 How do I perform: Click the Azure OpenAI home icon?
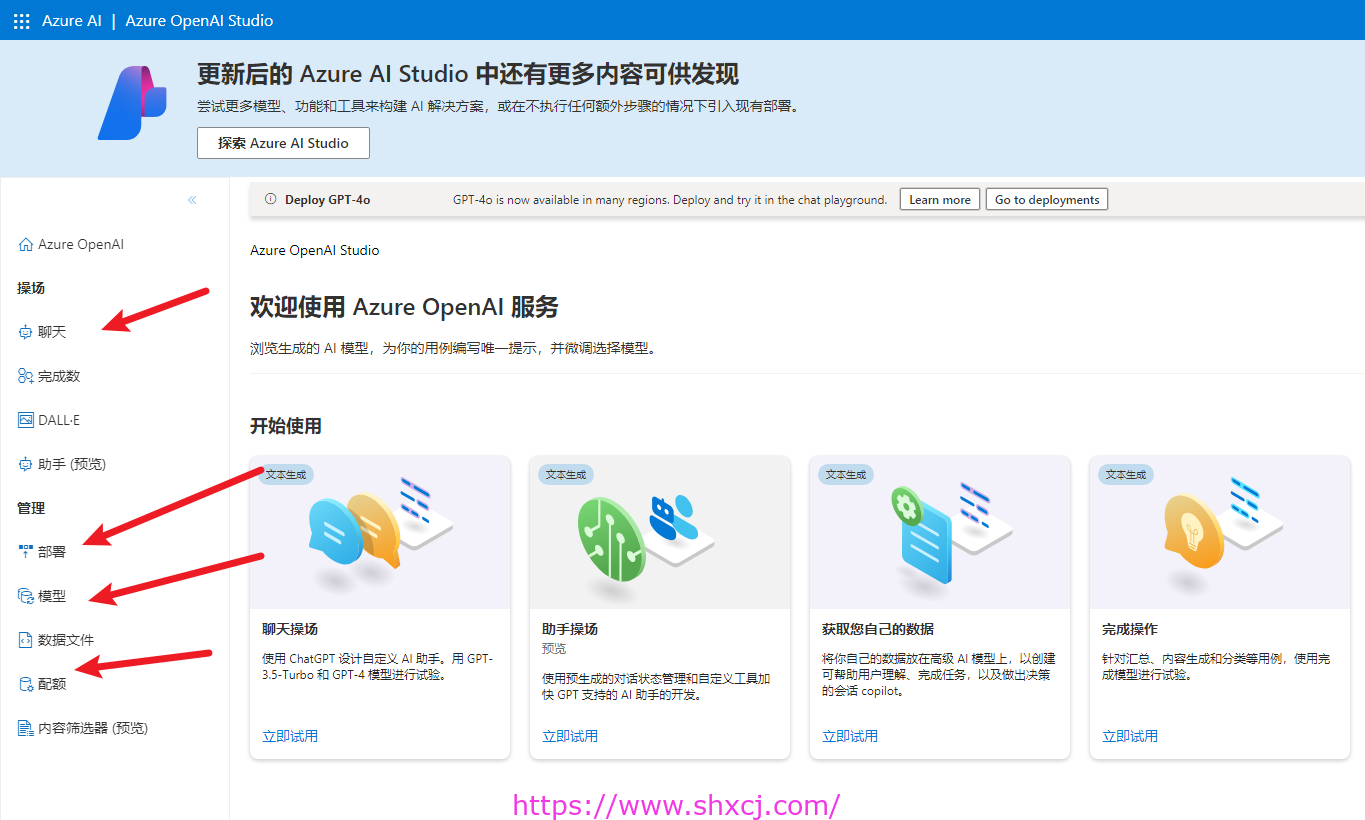[26, 244]
